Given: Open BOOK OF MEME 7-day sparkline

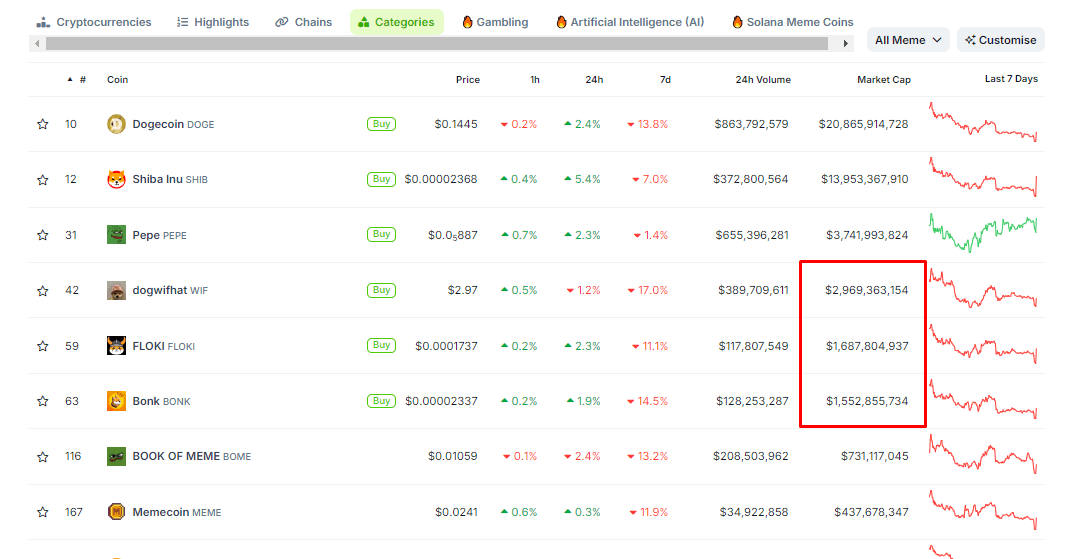Looking at the screenshot, I should pyautogui.click(x=983, y=454).
